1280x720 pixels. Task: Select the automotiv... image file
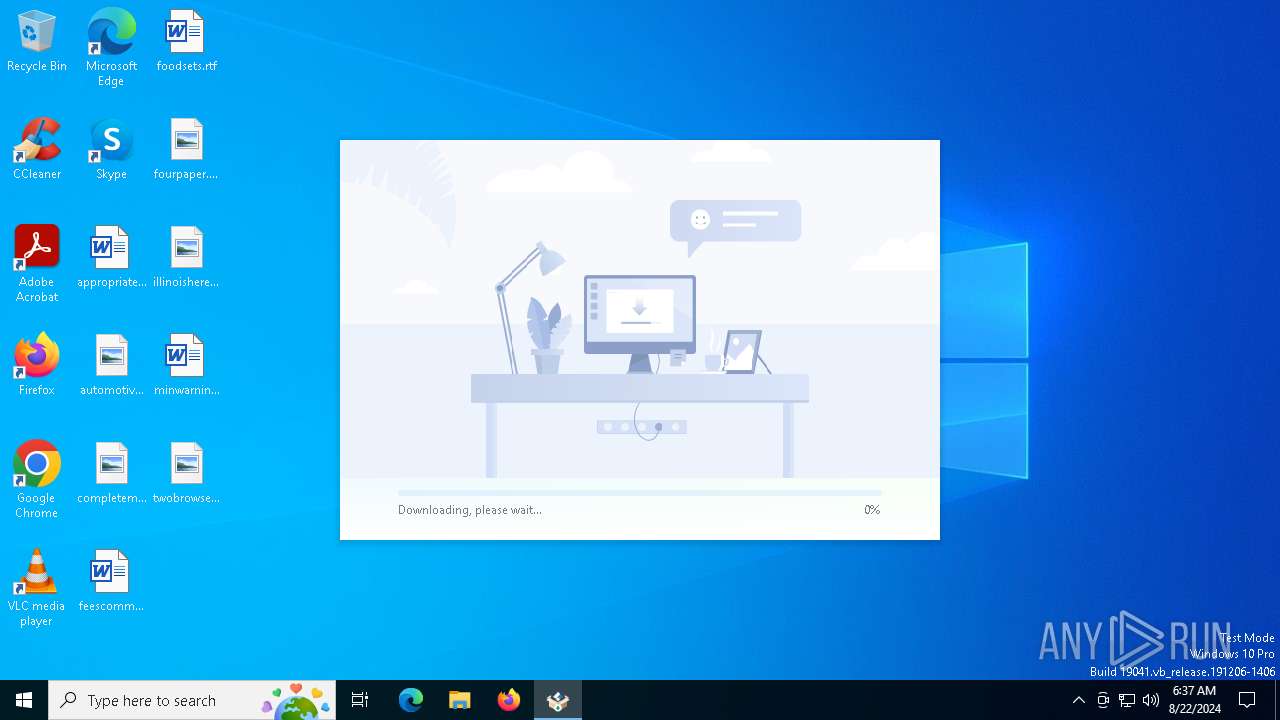click(111, 366)
